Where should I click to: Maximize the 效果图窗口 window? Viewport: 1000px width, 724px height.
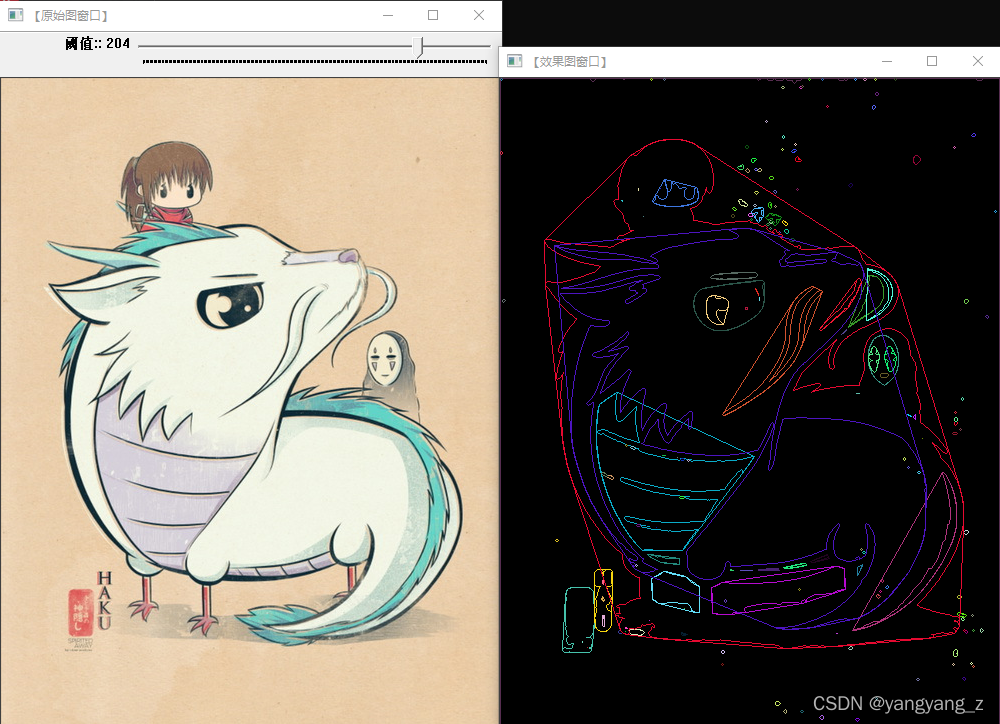(x=932, y=61)
